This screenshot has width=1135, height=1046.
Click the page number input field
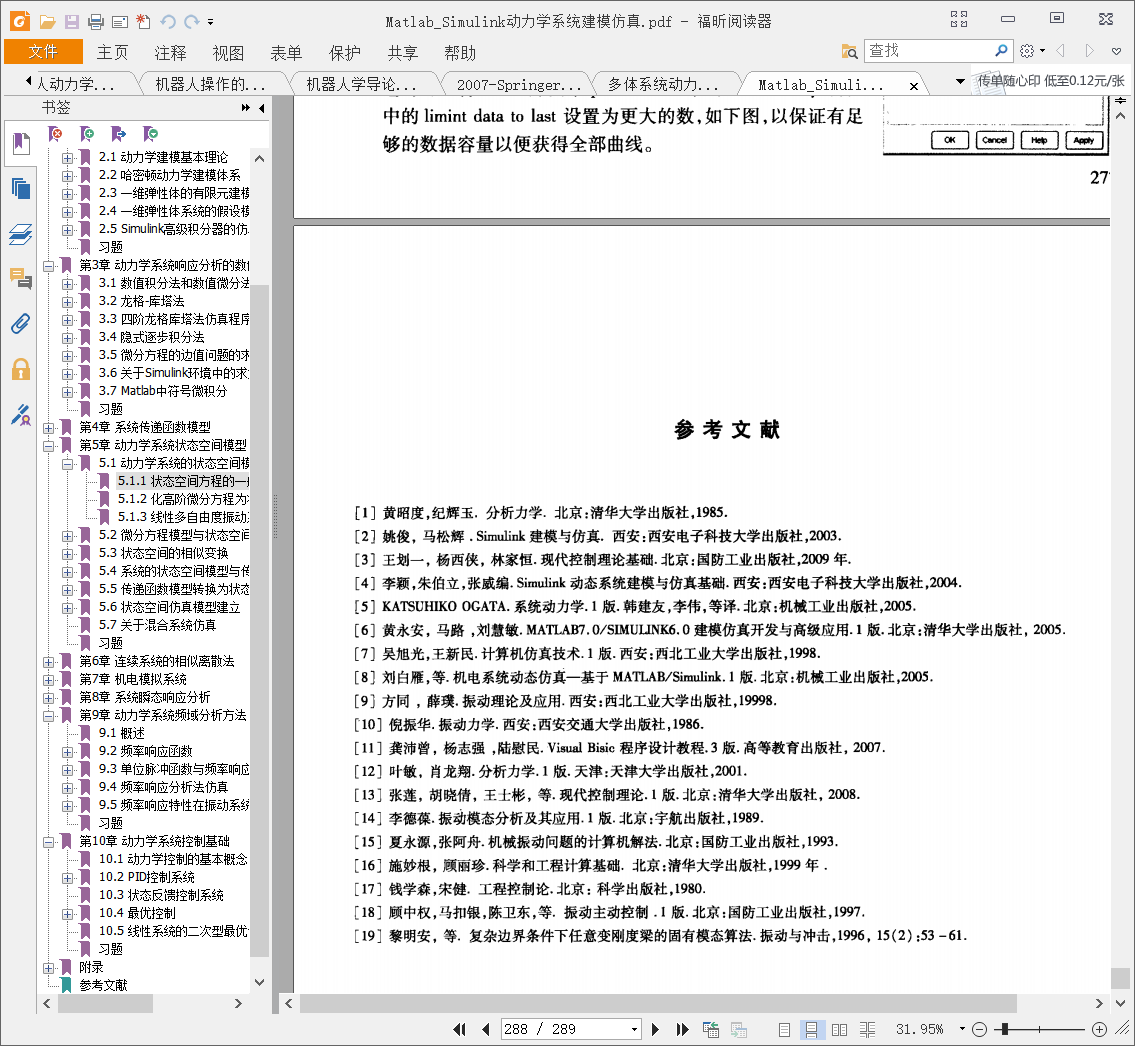563,1029
